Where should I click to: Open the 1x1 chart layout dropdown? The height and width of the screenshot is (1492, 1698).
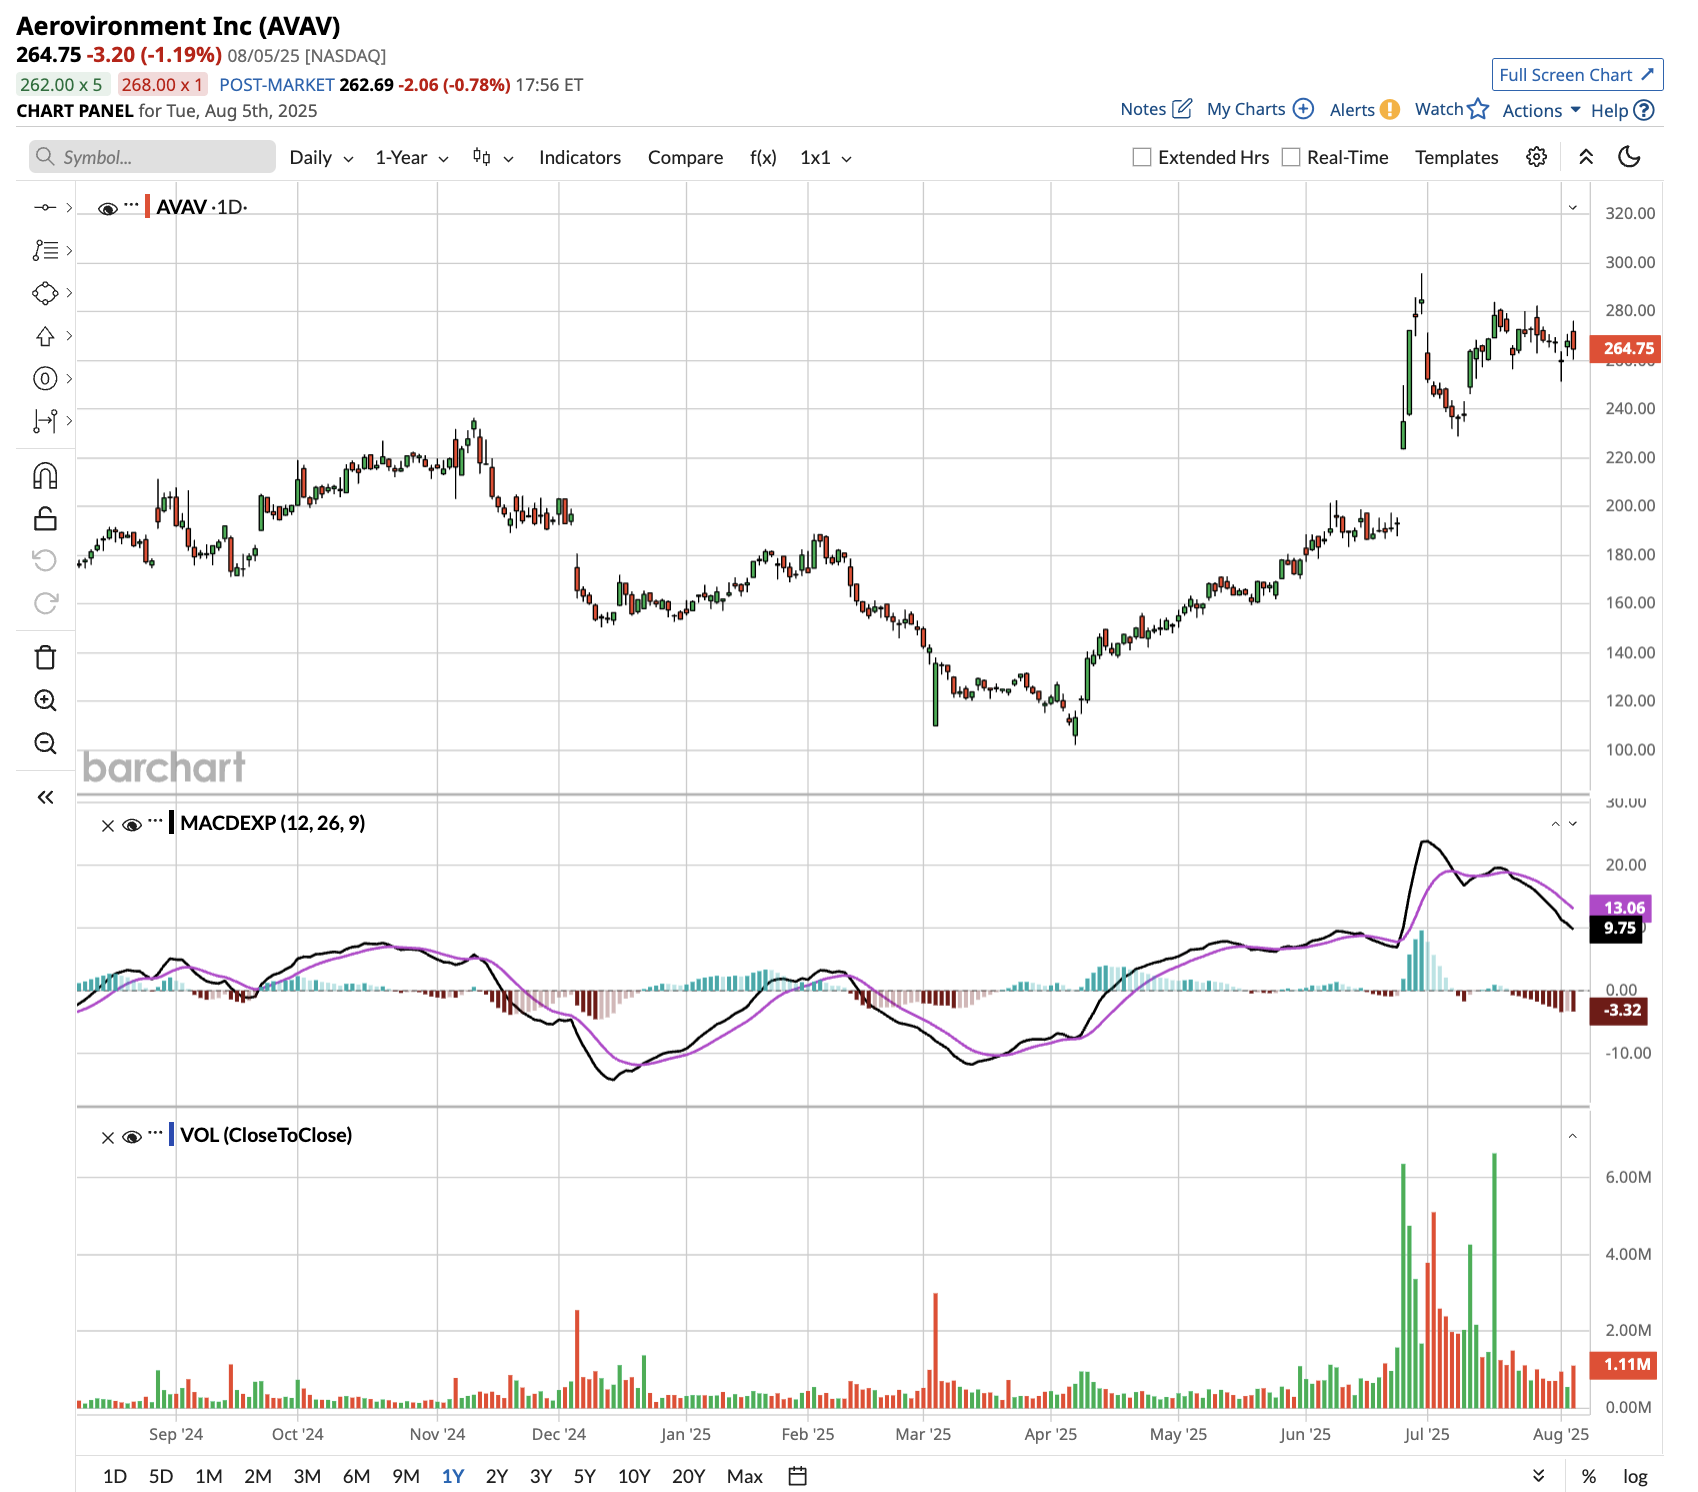point(825,157)
